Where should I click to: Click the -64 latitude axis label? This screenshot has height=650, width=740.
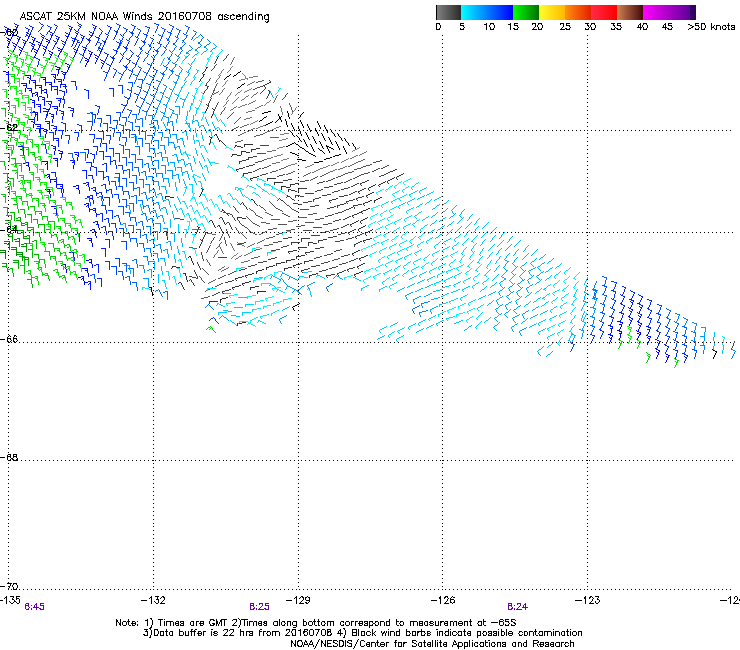point(10,229)
